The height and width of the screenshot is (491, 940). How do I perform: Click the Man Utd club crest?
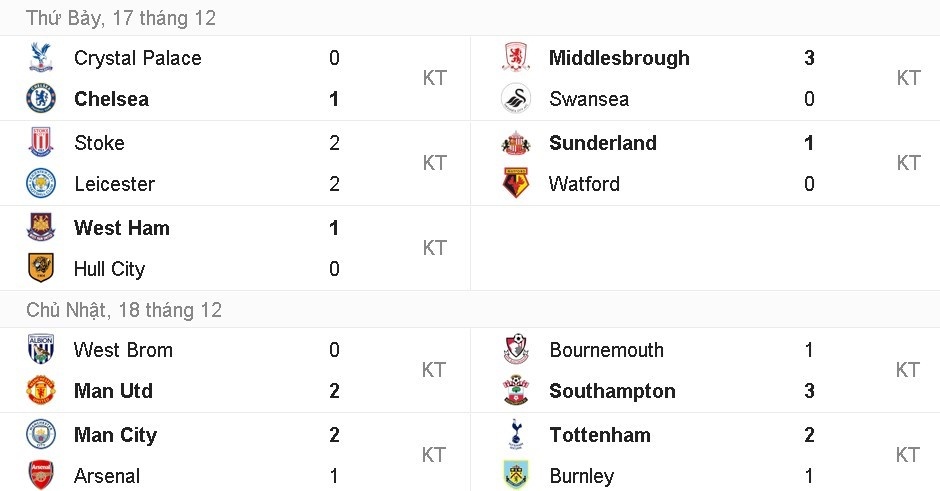click(41, 391)
